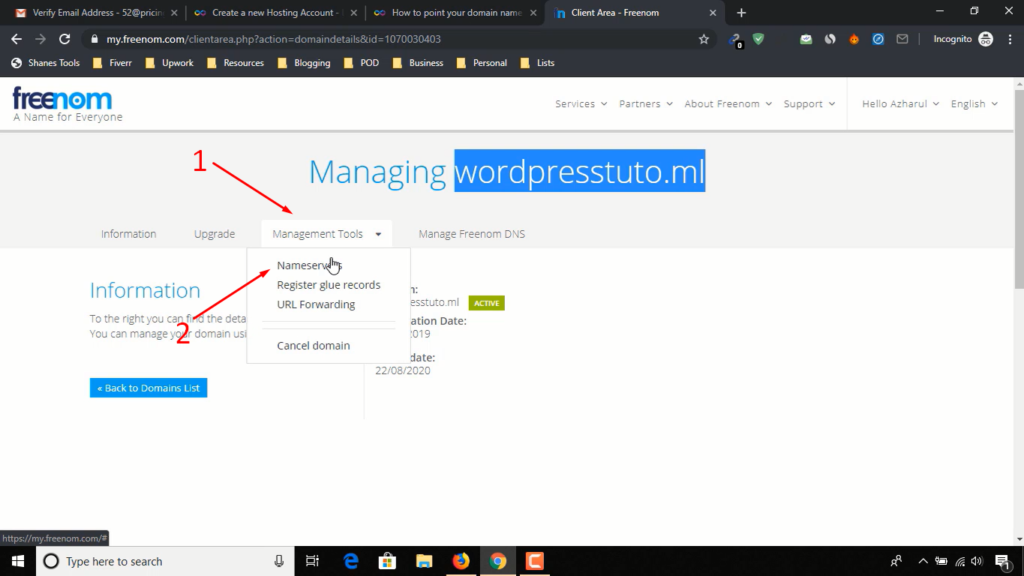Open Shanes Tools bookmark
This screenshot has width=1024, height=576.
coord(45,63)
